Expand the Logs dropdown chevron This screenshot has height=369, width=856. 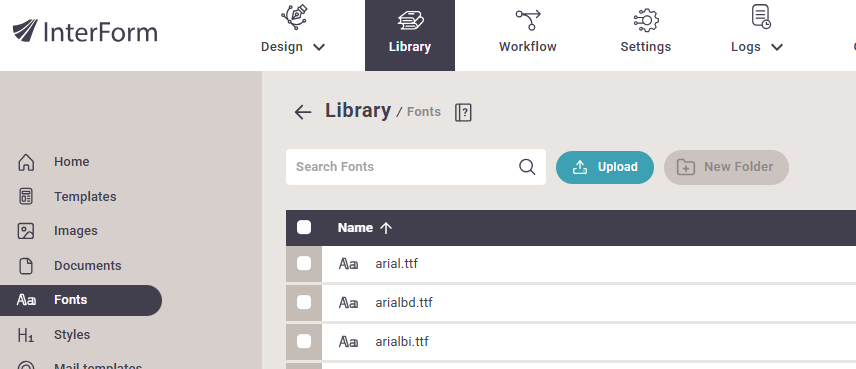777,47
